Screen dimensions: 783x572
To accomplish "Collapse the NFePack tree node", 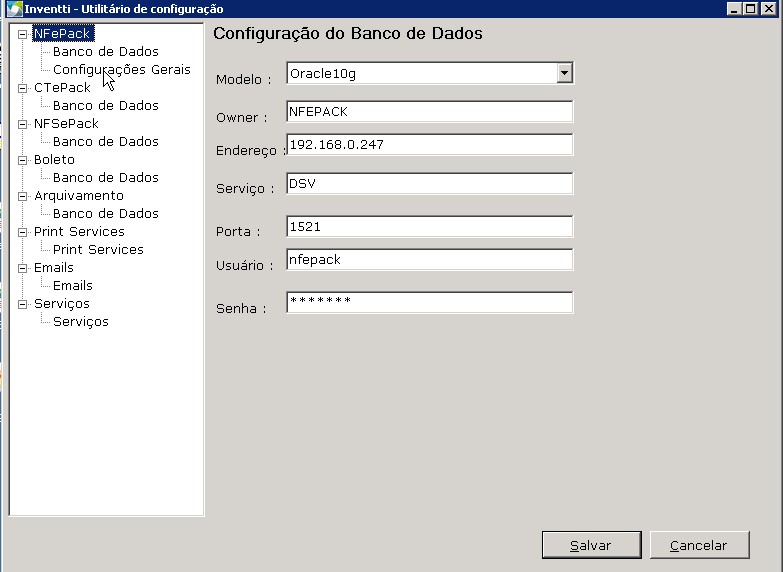I will pyautogui.click(x=23, y=34).
